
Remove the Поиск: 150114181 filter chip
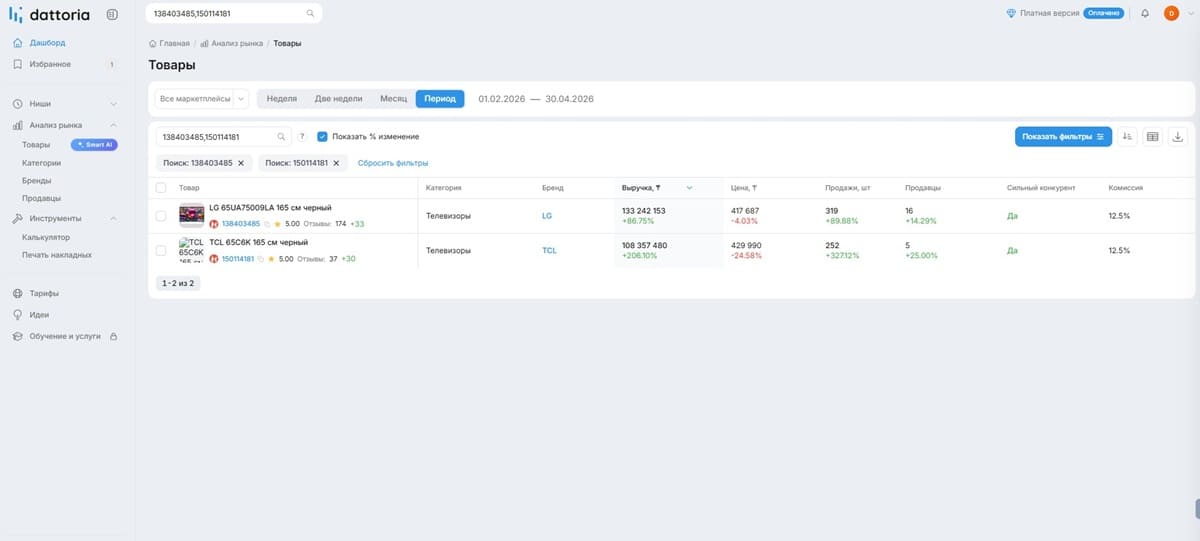coord(336,162)
